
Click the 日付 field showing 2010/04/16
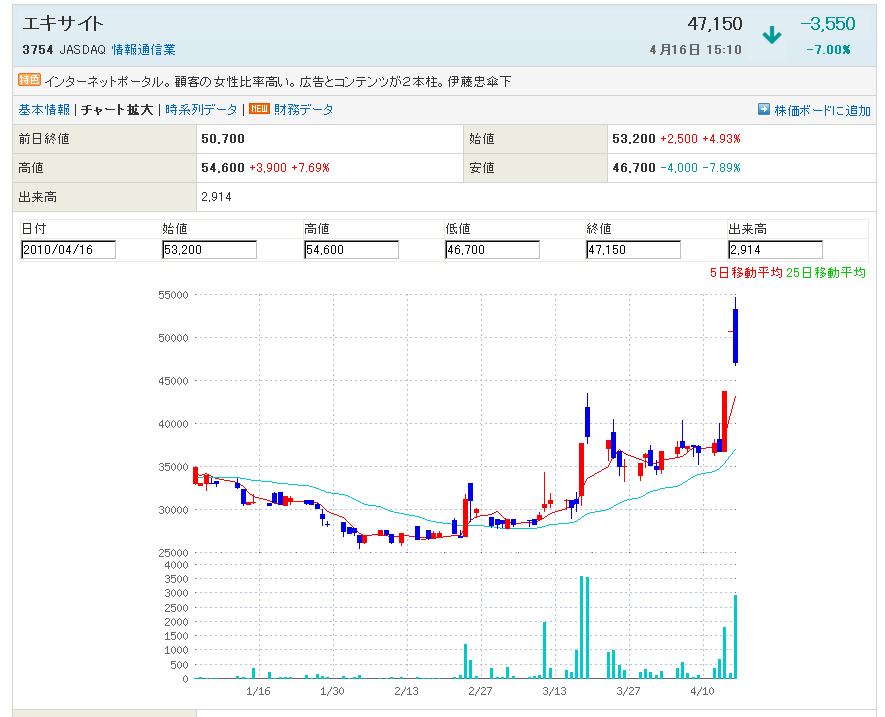68,250
